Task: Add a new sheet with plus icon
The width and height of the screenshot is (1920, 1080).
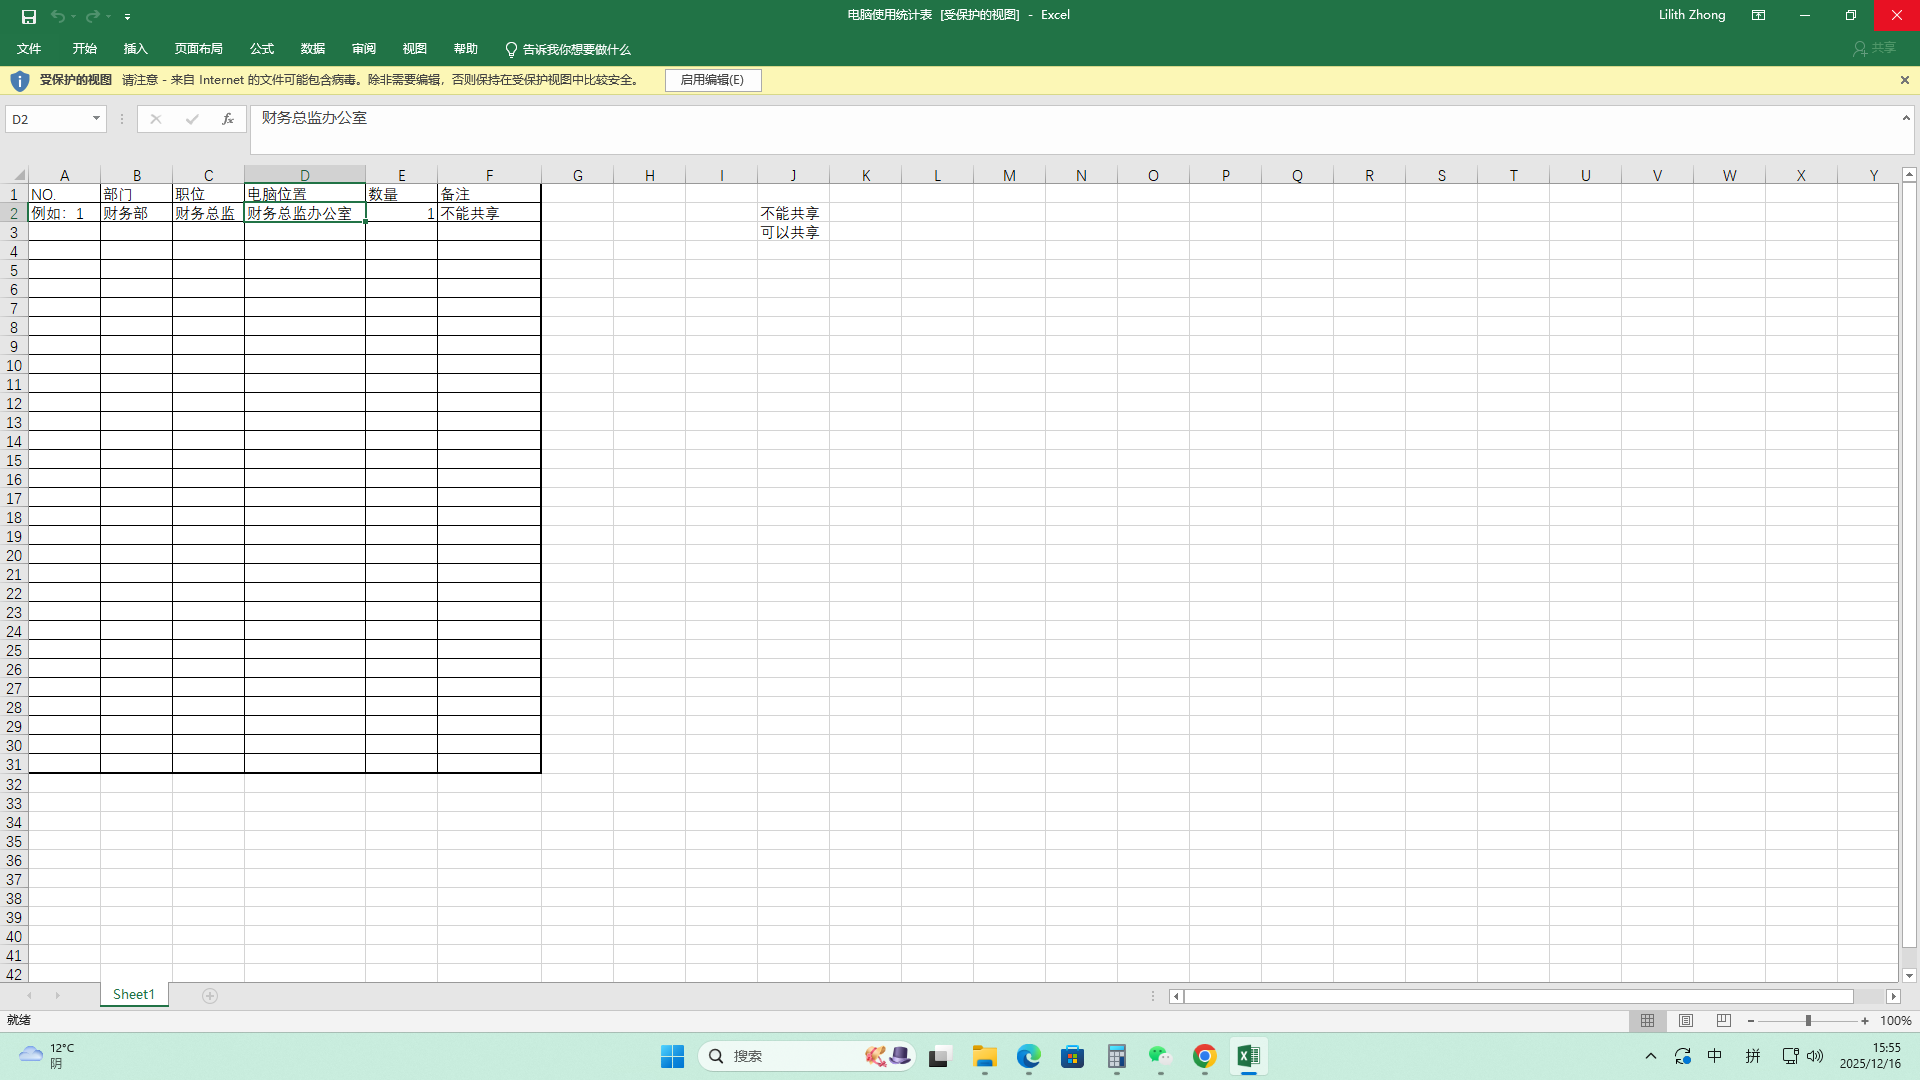Action: (x=210, y=996)
